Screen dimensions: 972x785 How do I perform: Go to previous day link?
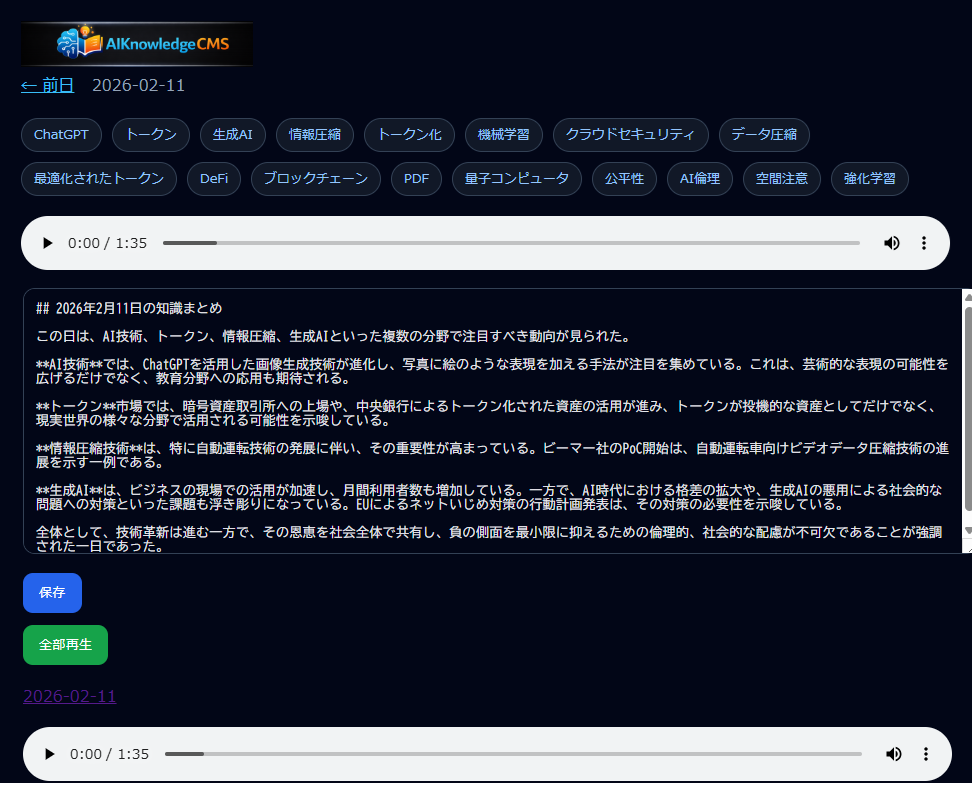[x=48, y=85]
